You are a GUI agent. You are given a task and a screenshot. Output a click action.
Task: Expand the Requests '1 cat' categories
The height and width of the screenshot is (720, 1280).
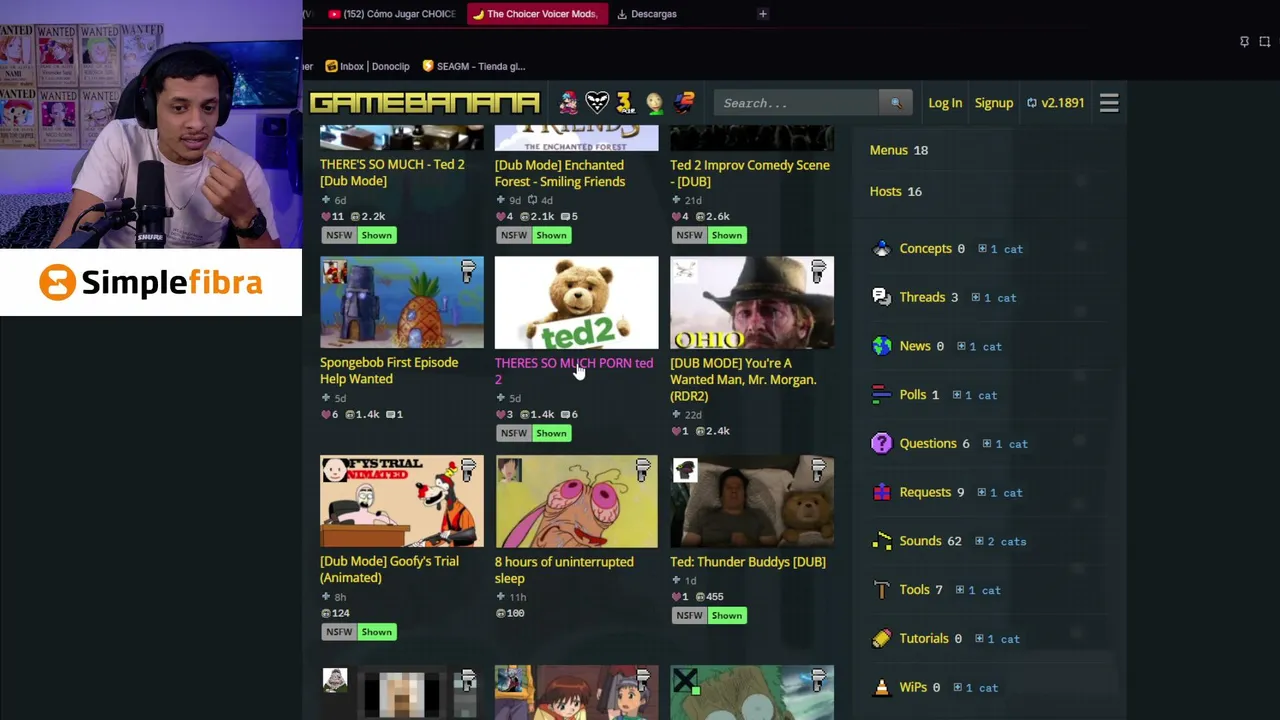pyautogui.click(x=1000, y=493)
